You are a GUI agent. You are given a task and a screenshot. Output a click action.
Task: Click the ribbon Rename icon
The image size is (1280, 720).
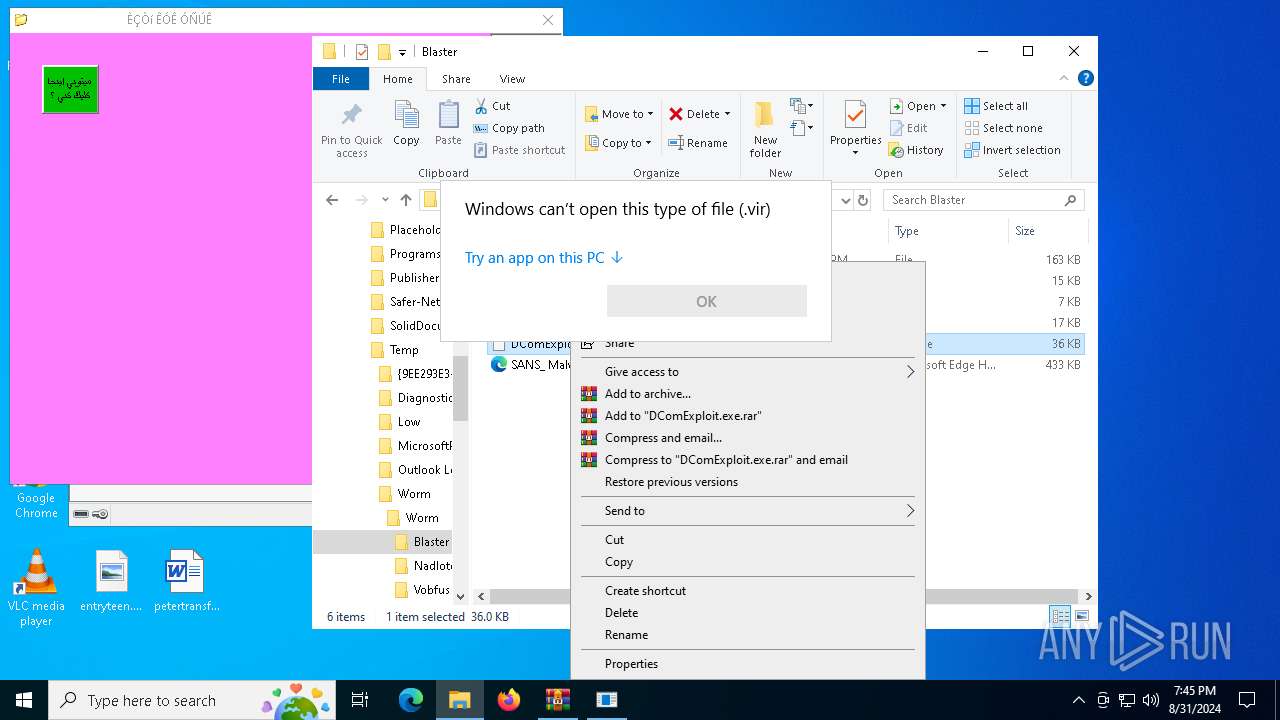click(676, 143)
